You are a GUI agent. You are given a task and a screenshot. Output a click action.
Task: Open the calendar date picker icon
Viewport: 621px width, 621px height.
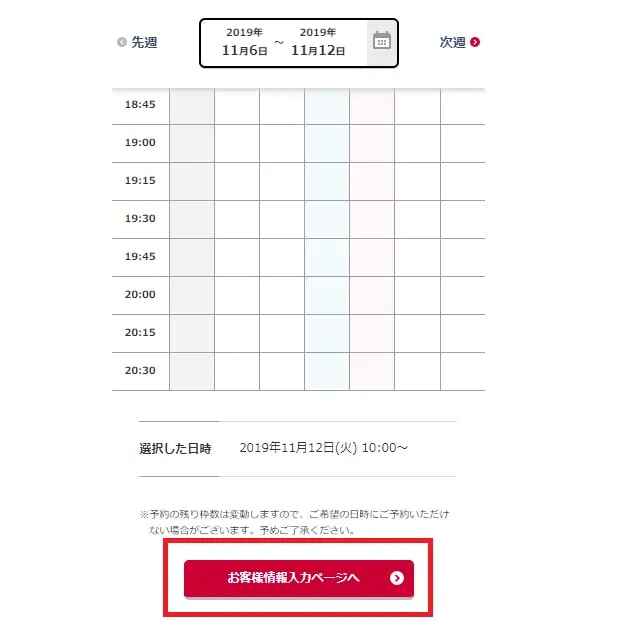pyautogui.click(x=382, y=41)
